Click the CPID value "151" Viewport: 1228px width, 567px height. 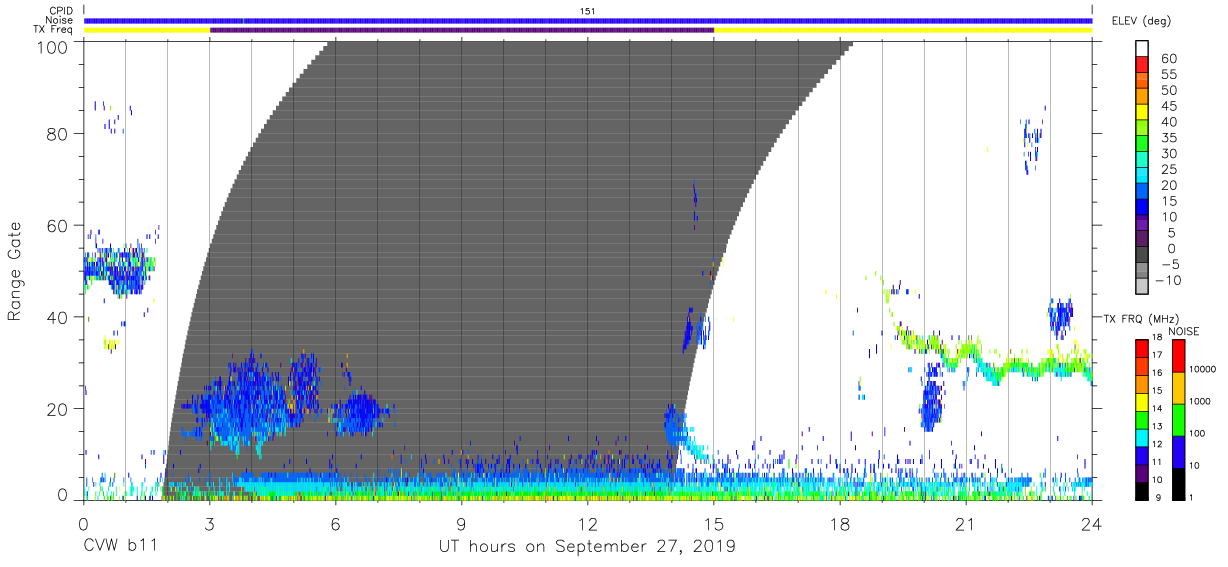tap(588, 11)
